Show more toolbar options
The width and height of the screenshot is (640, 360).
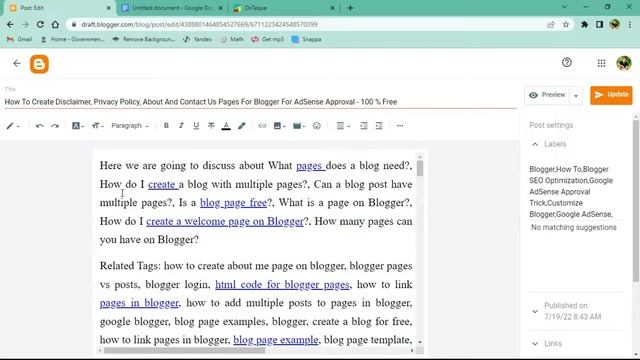[400, 126]
